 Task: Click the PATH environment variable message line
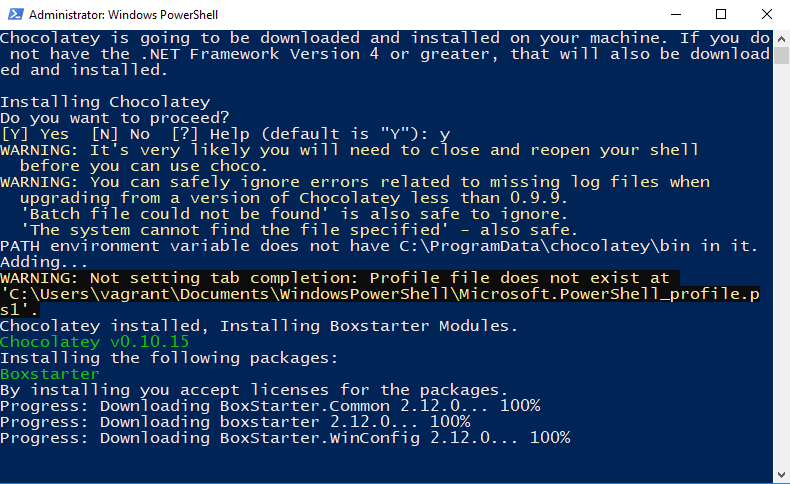[x=379, y=246]
